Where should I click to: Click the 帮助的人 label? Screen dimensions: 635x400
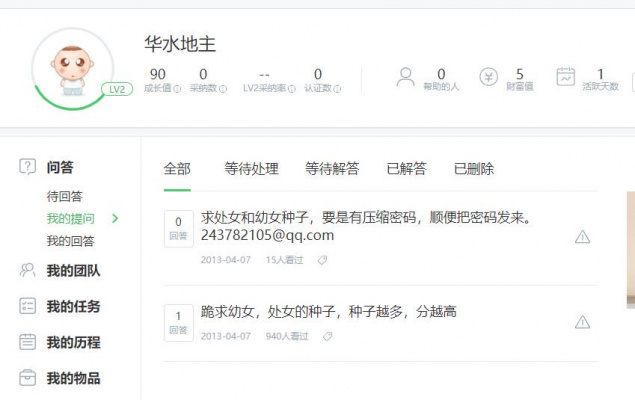(x=441, y=86)
